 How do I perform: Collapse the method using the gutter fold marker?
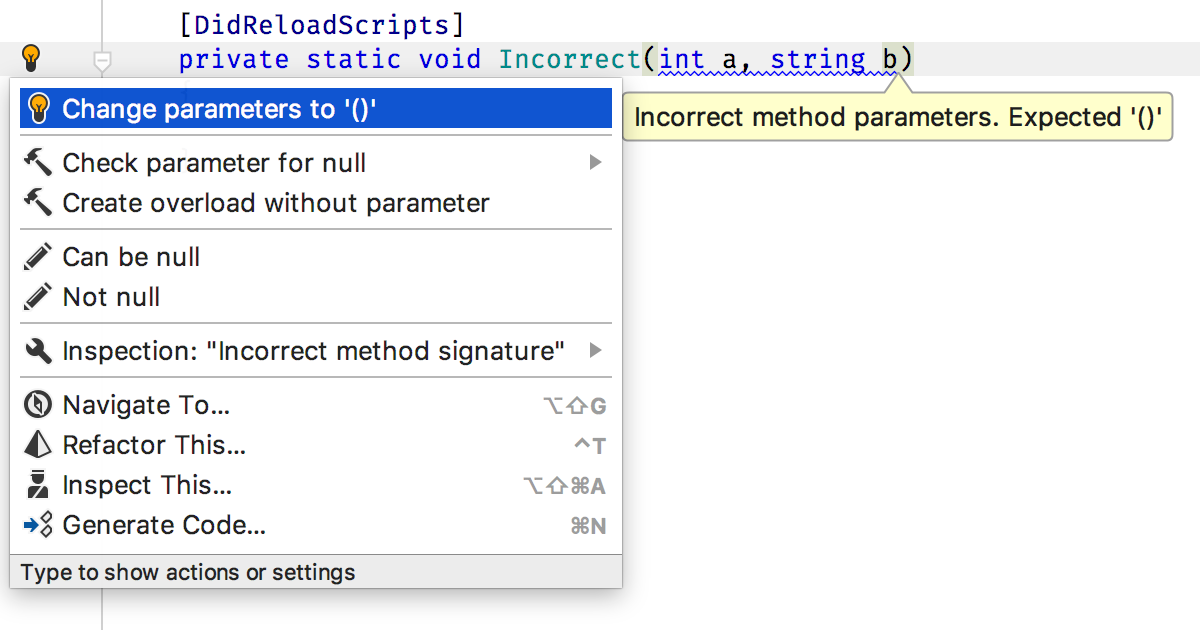[x=100, y=62]
